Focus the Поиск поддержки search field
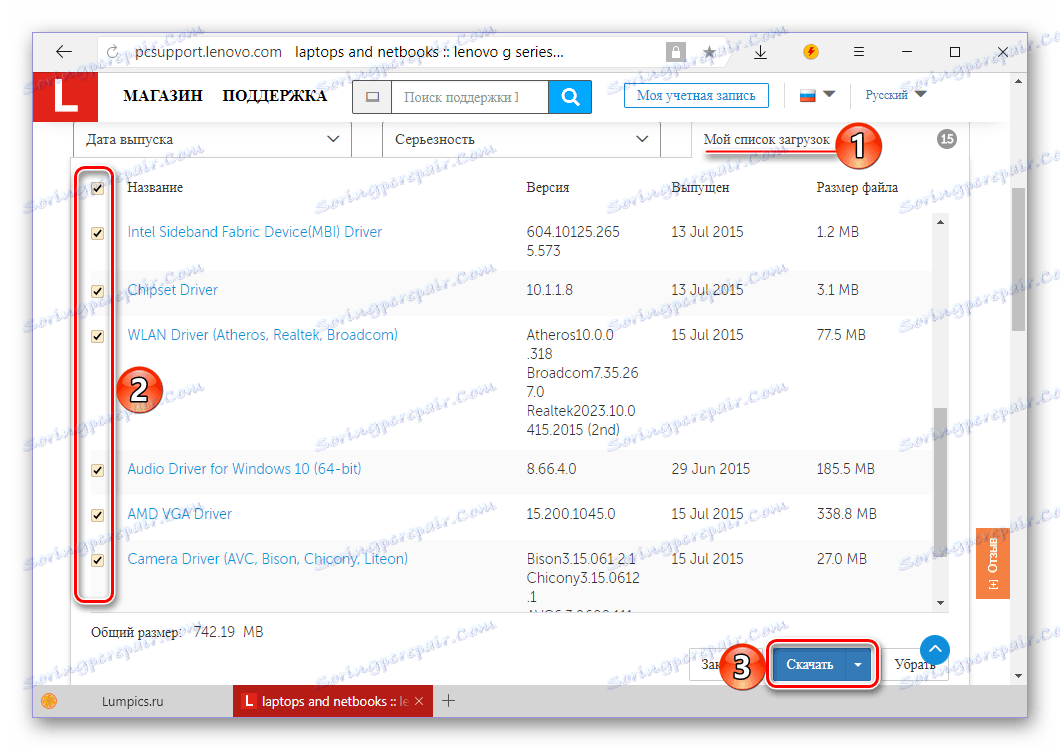The height and width of the screenshot is (750, 1060). point(469,97)
